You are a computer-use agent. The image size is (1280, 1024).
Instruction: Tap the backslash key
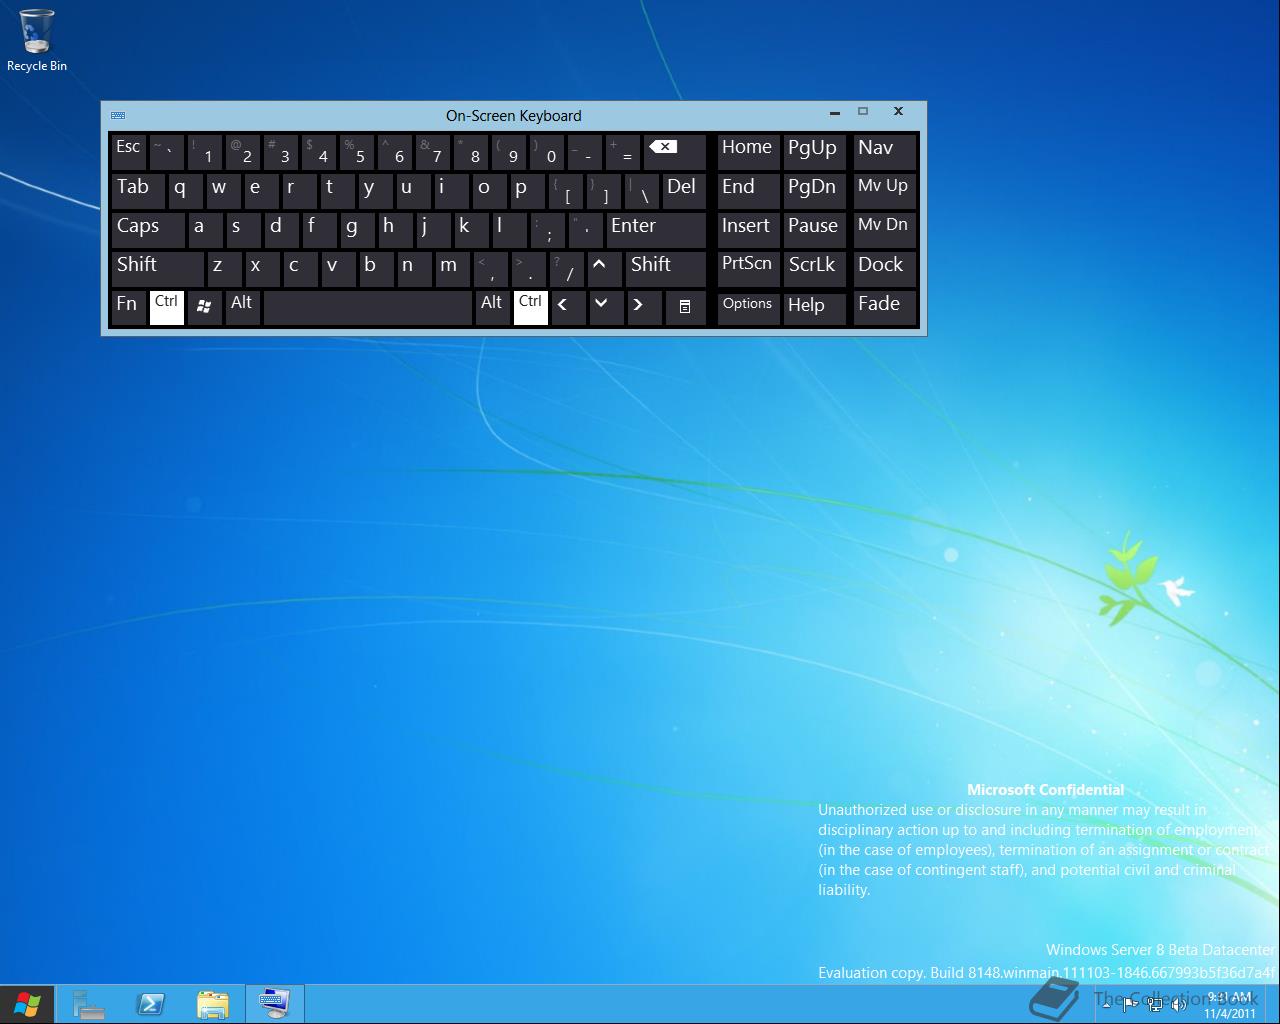(x=641, y=190)
